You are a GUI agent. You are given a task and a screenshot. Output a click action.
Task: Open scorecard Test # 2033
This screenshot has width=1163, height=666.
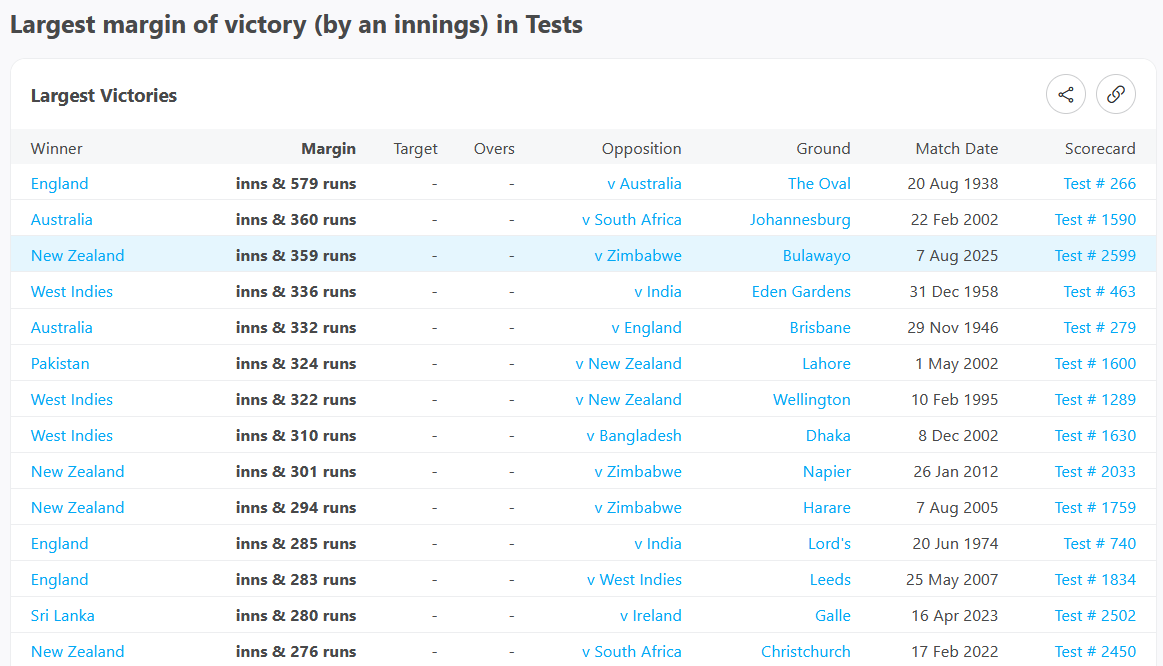point(1096,472)
